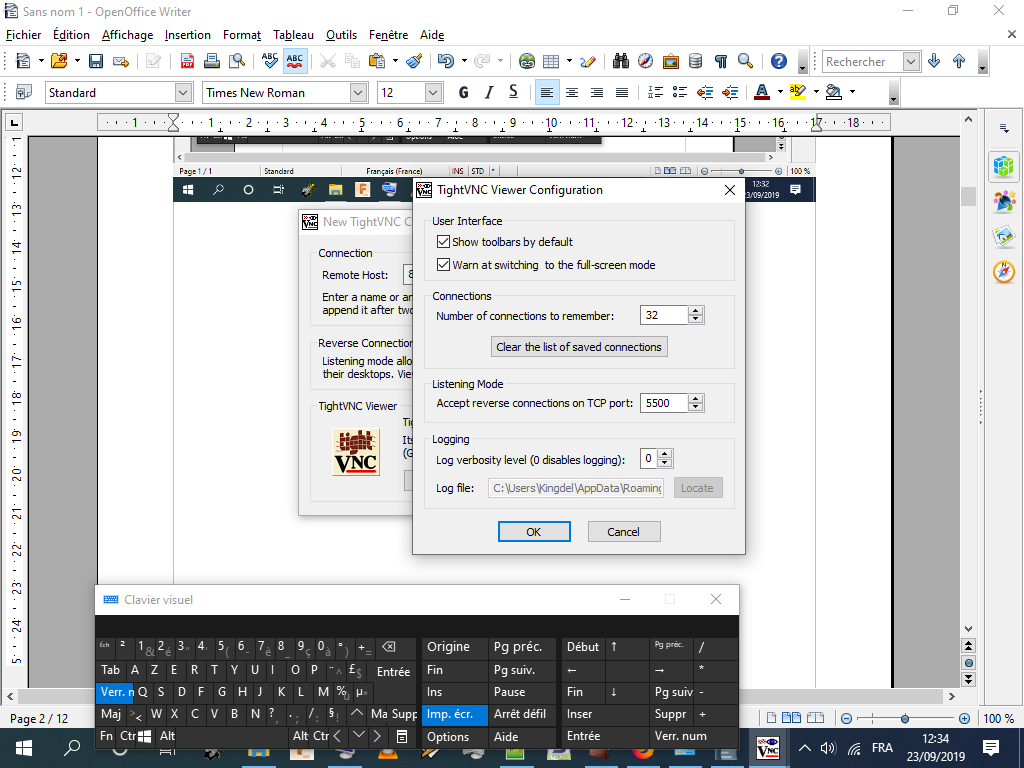This screenshot has height=768, width=1024.
Task: Expand highlighting color dropdown arrow
Action: [x=816, y=92]
